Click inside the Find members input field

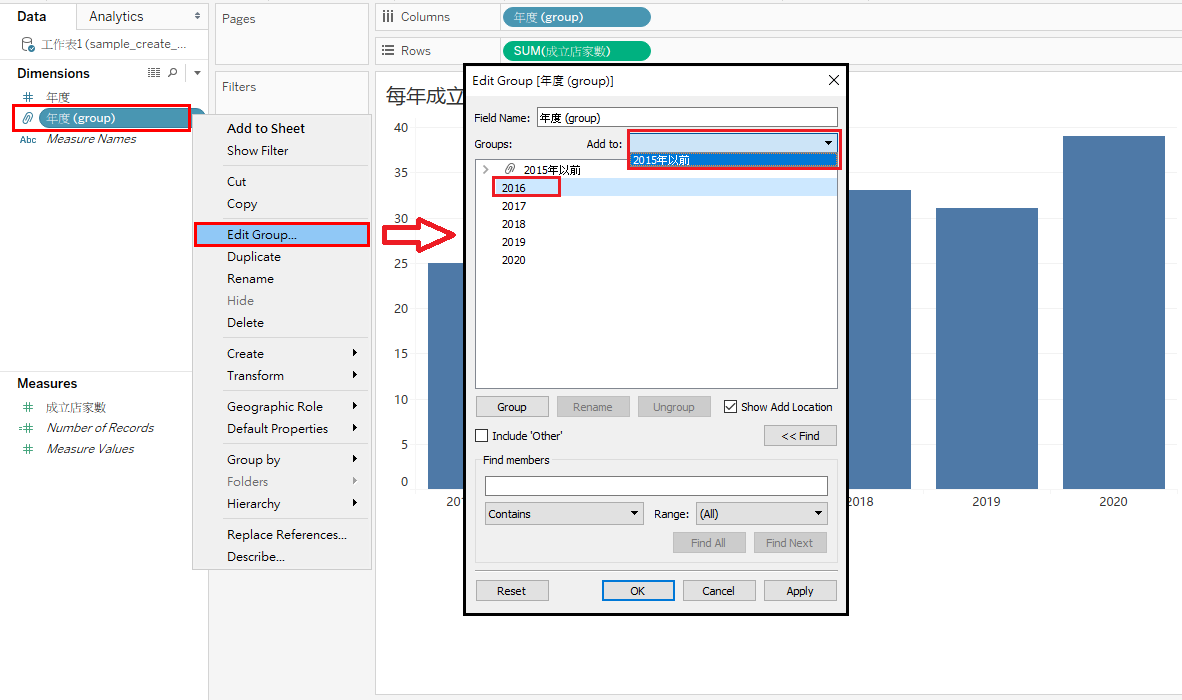(x=656, y=485)
